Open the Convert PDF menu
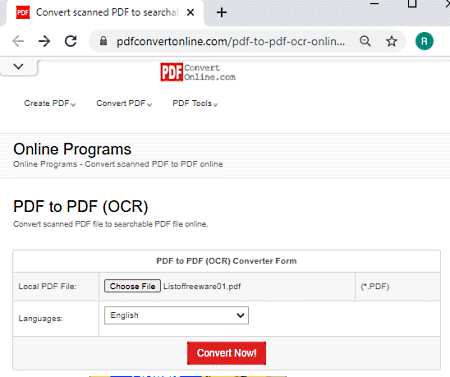 (124, 104)
